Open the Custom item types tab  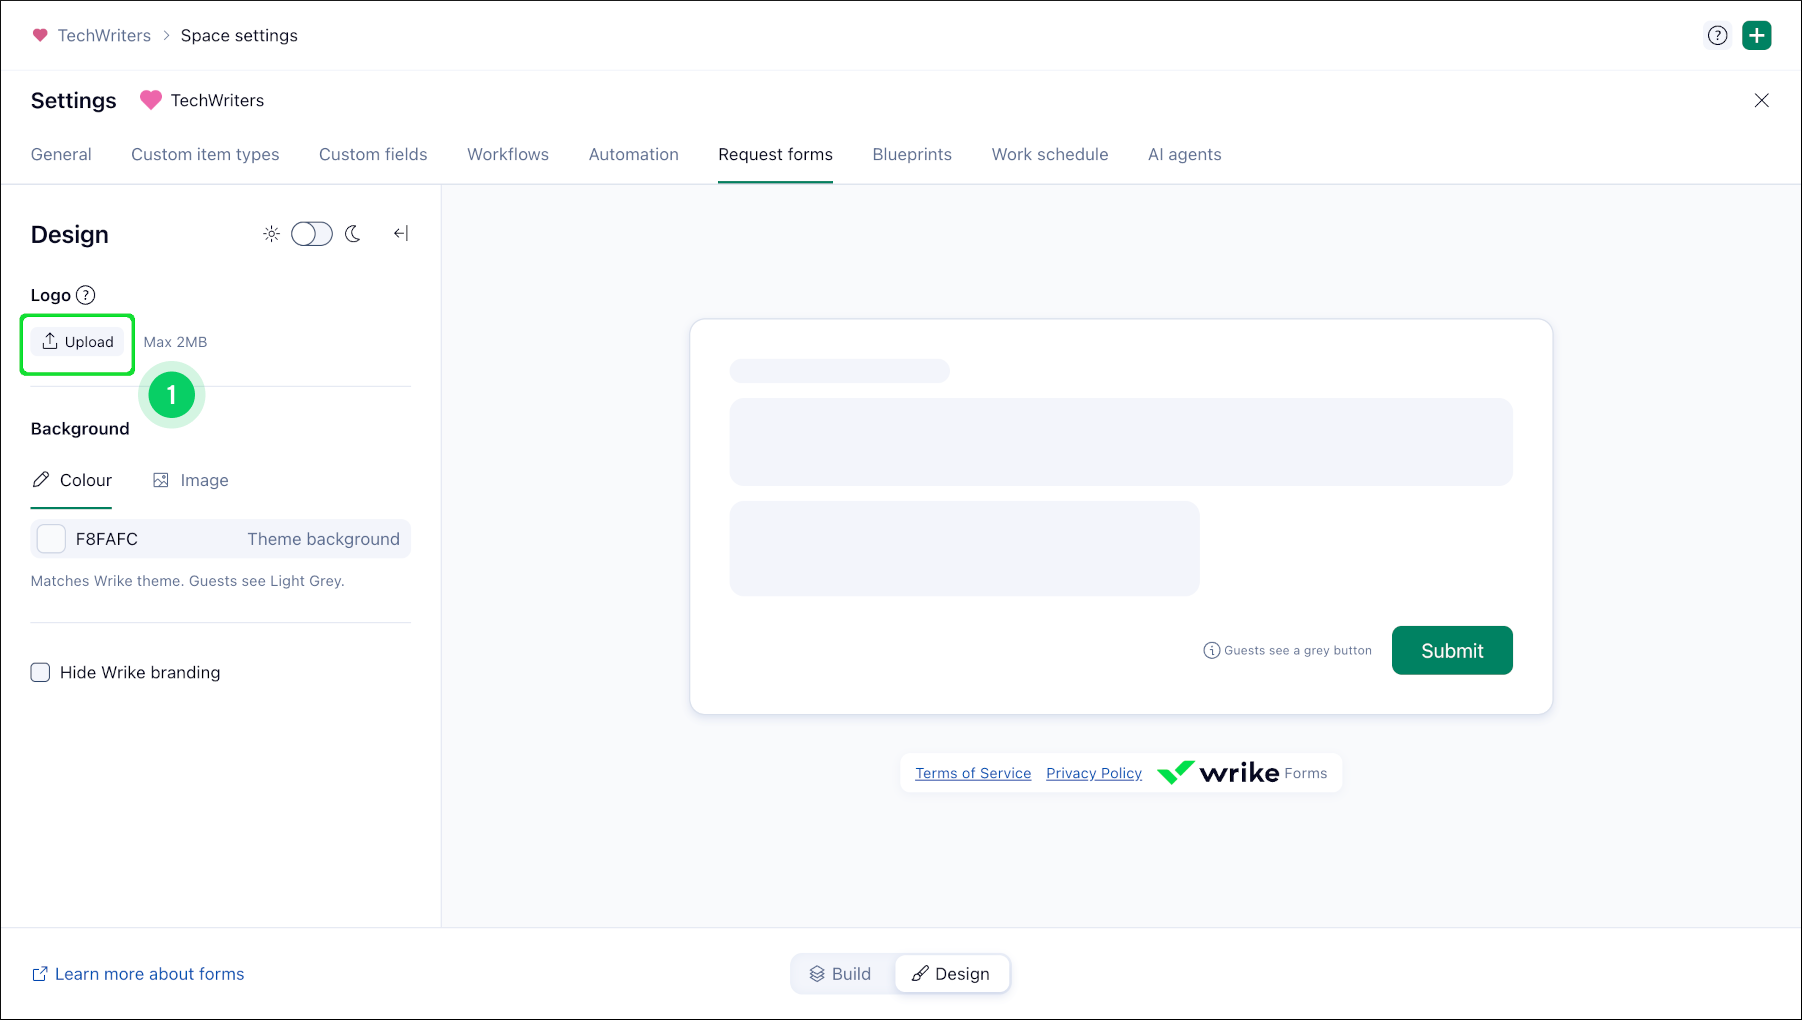pyautogui.click(x=205, y=154)
